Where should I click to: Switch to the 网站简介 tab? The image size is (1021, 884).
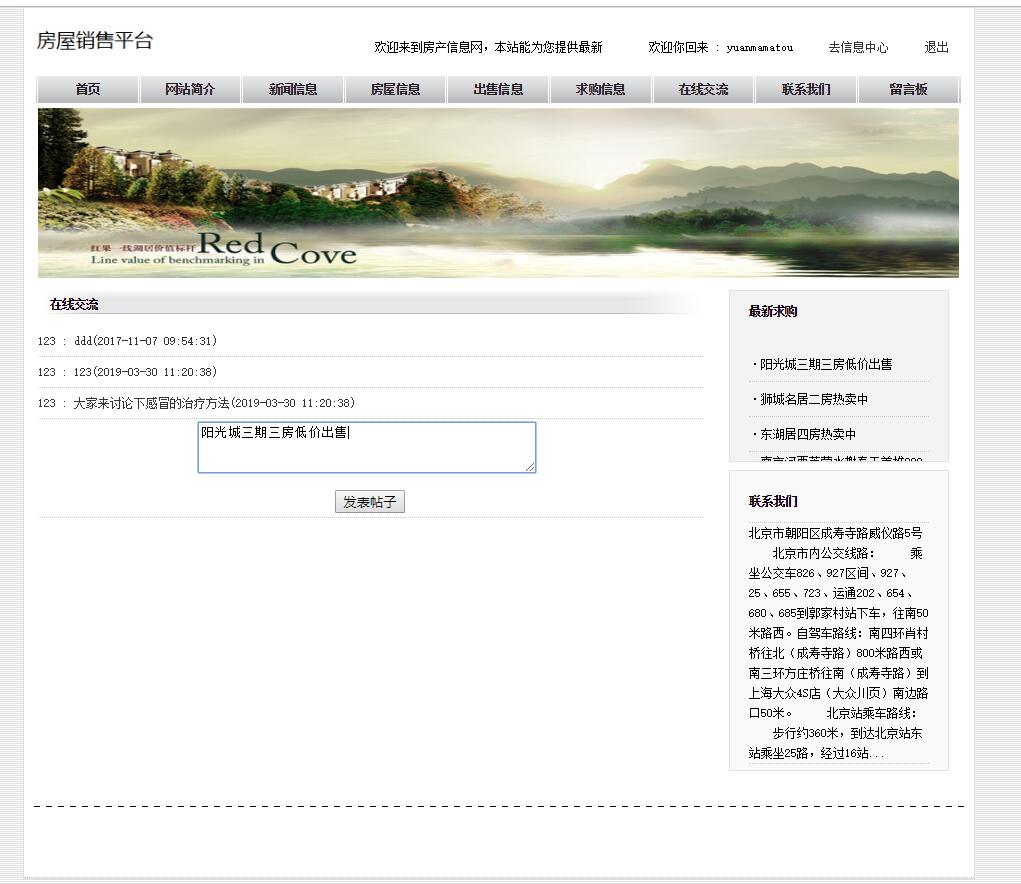(x=189, y=89)
